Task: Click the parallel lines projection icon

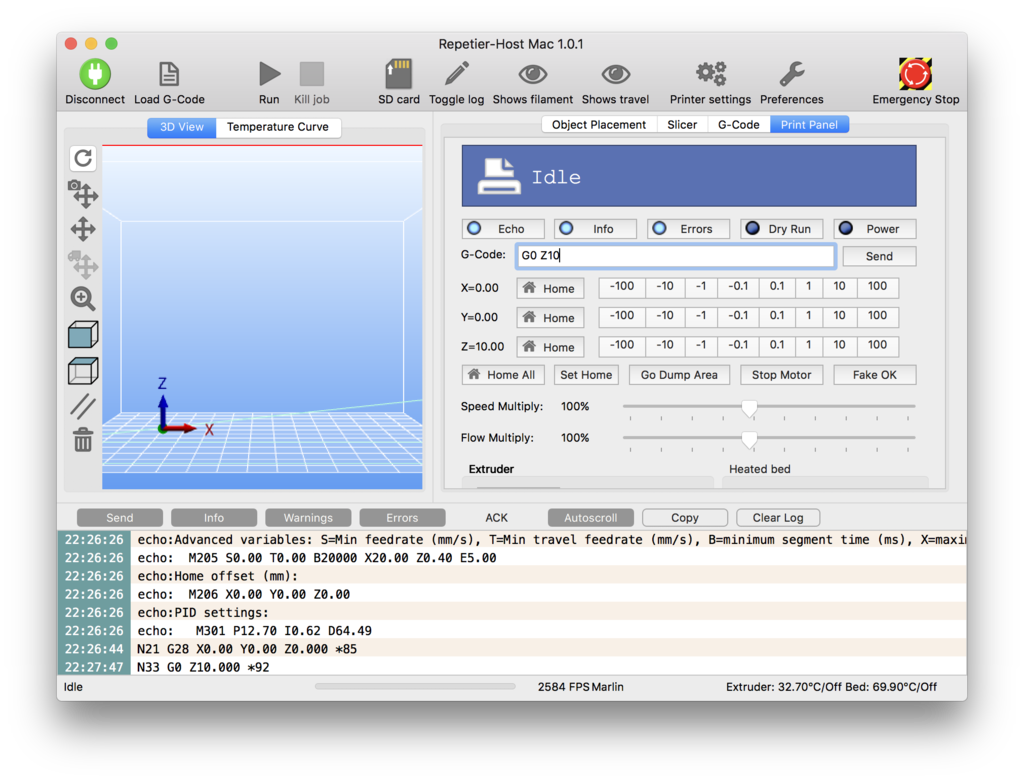Action: pyautogui.click(x=83, y=407)
